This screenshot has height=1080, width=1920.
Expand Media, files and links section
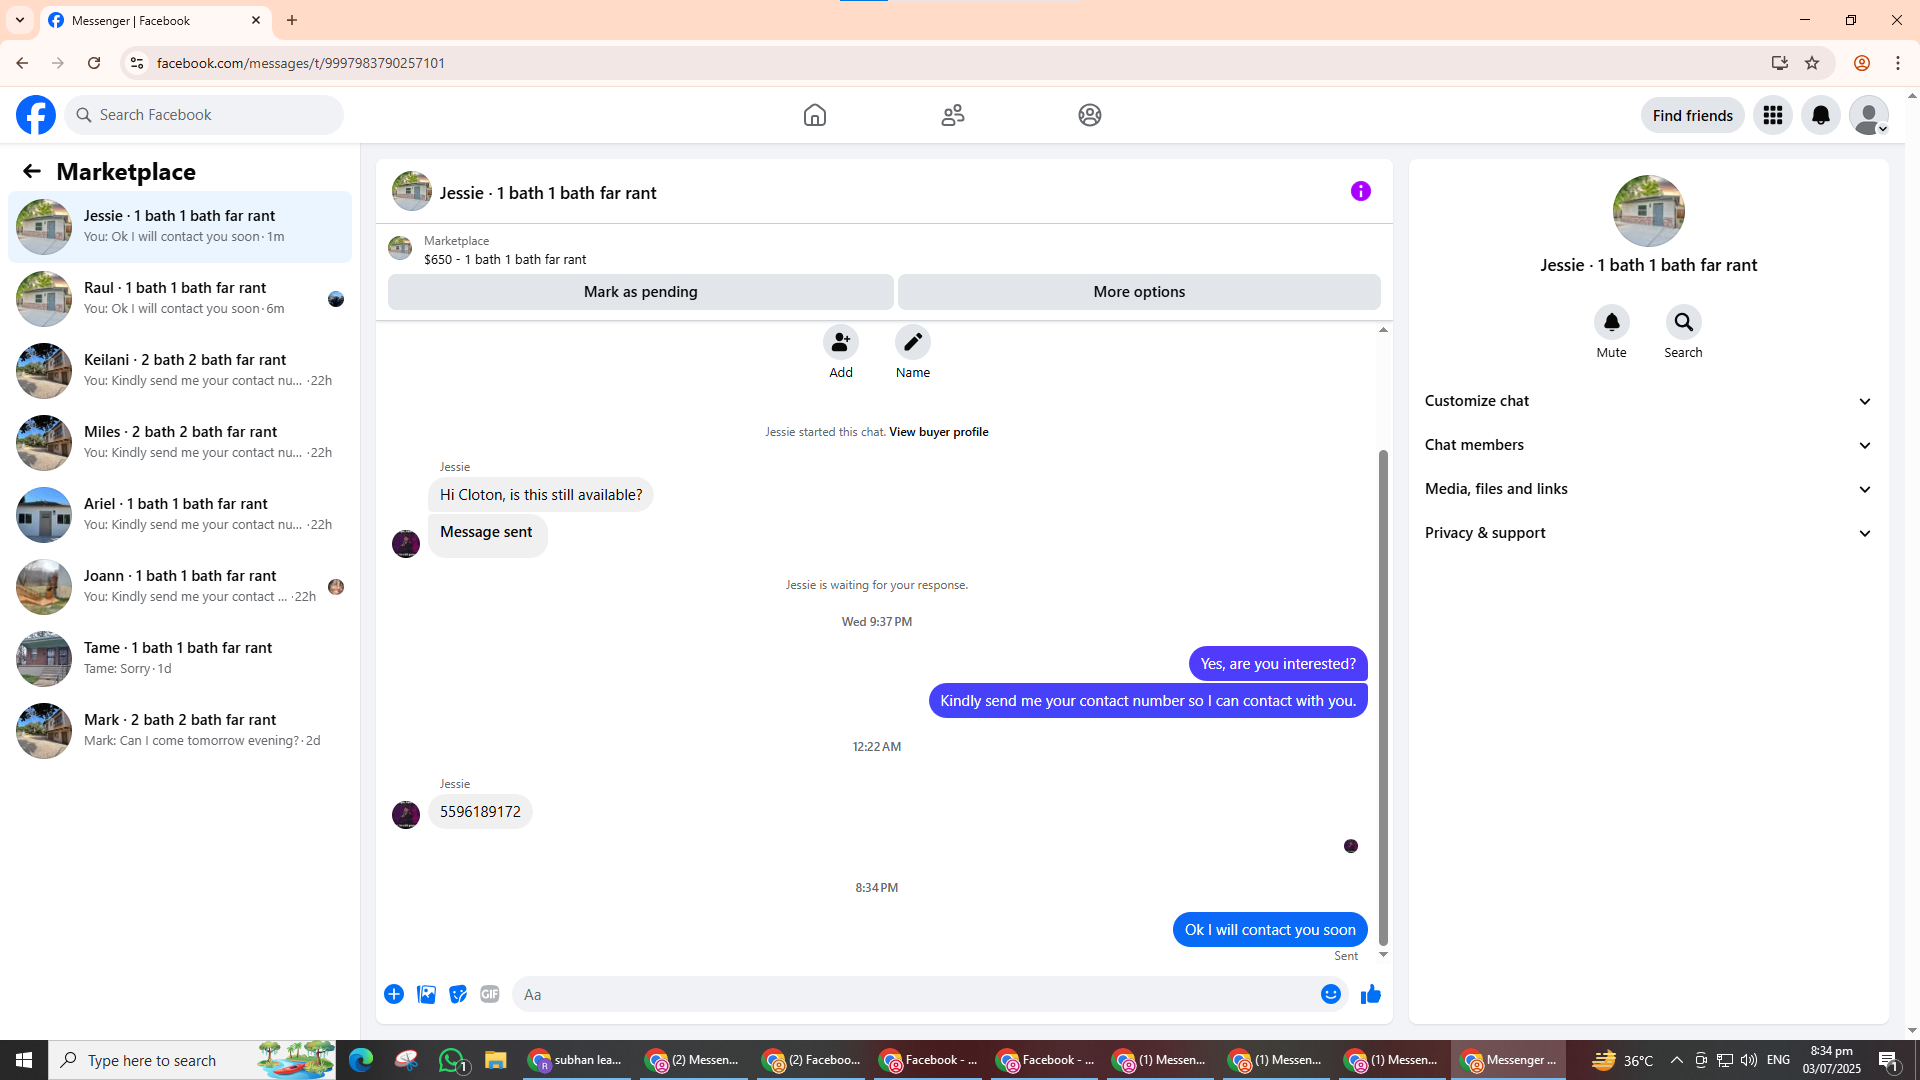click(1647, 489)
